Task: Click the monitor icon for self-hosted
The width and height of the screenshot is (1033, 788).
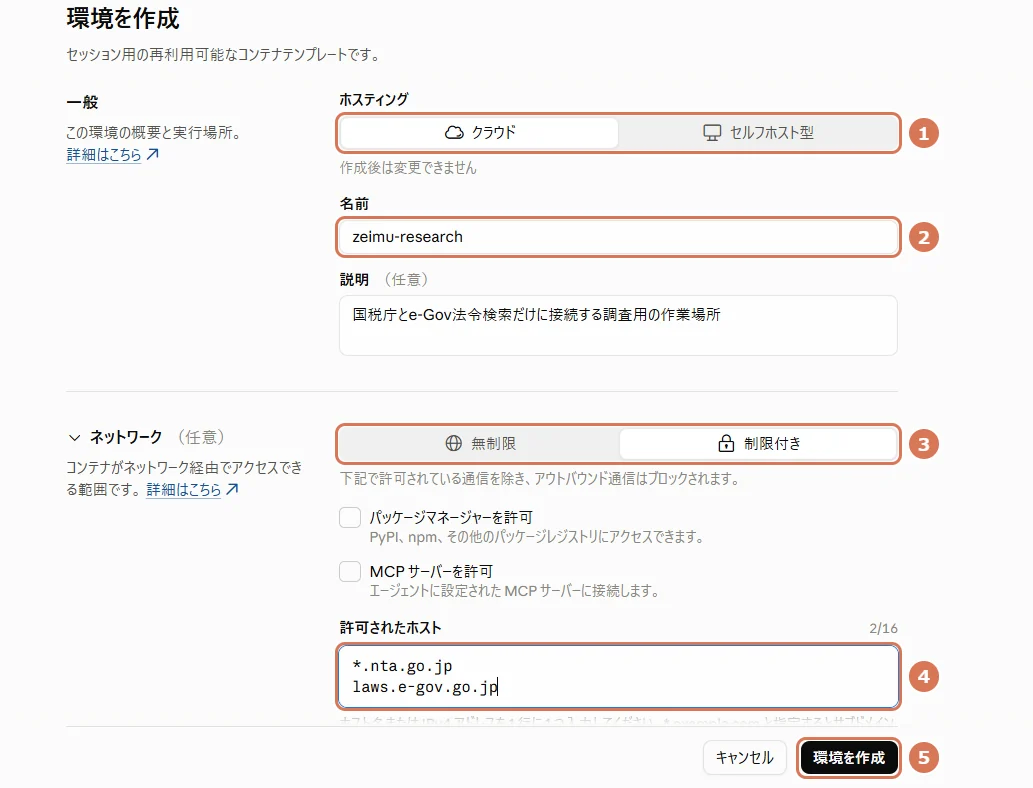Action: [x=712, y=132]
